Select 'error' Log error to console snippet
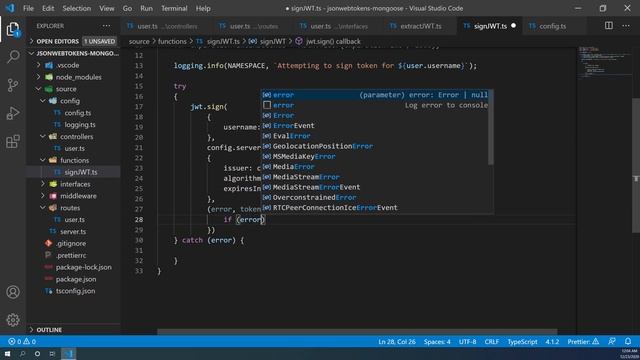Screen dimensions: 640x360 [x=375, y=105]
